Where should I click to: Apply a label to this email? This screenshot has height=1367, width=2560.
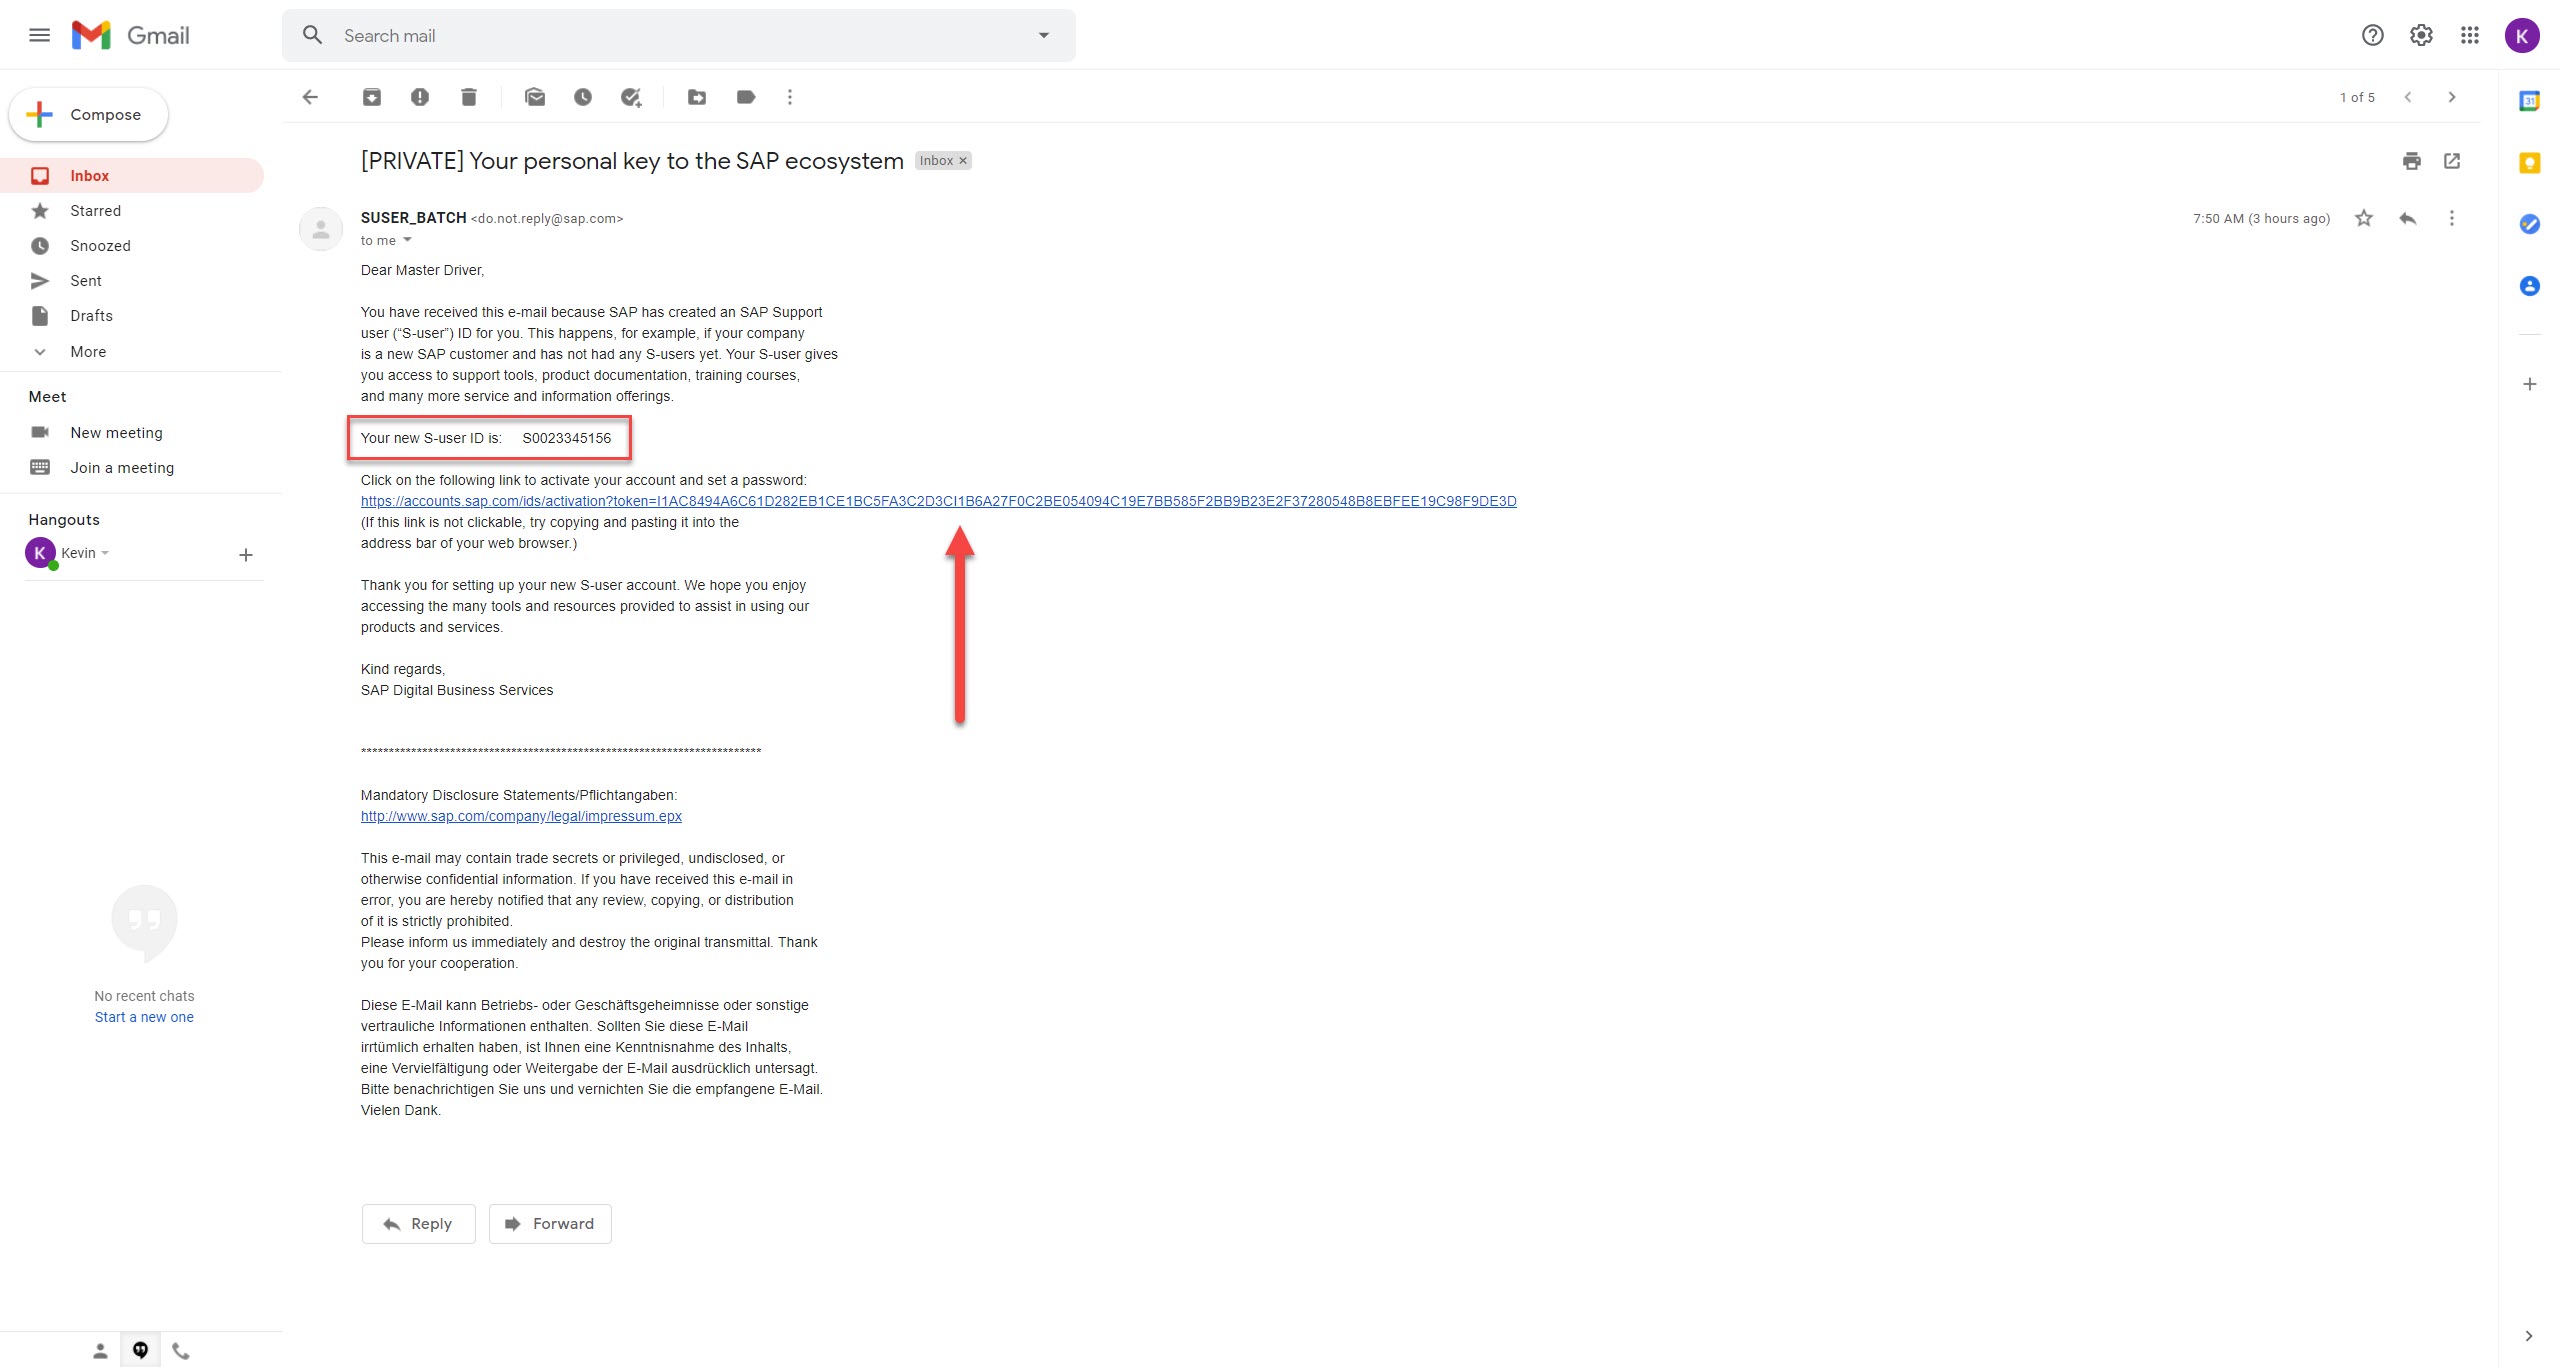(746, 97)
